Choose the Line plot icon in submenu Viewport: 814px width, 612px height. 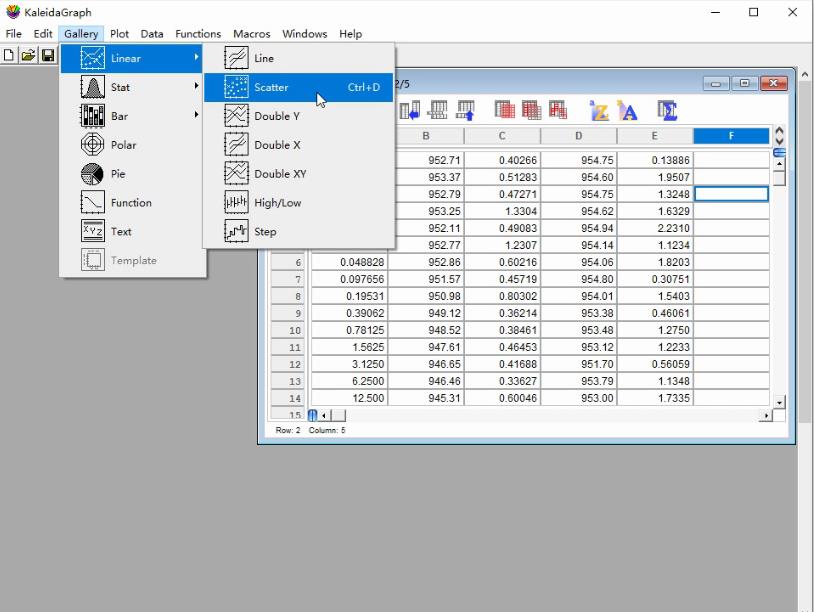(x=236, y=58)
